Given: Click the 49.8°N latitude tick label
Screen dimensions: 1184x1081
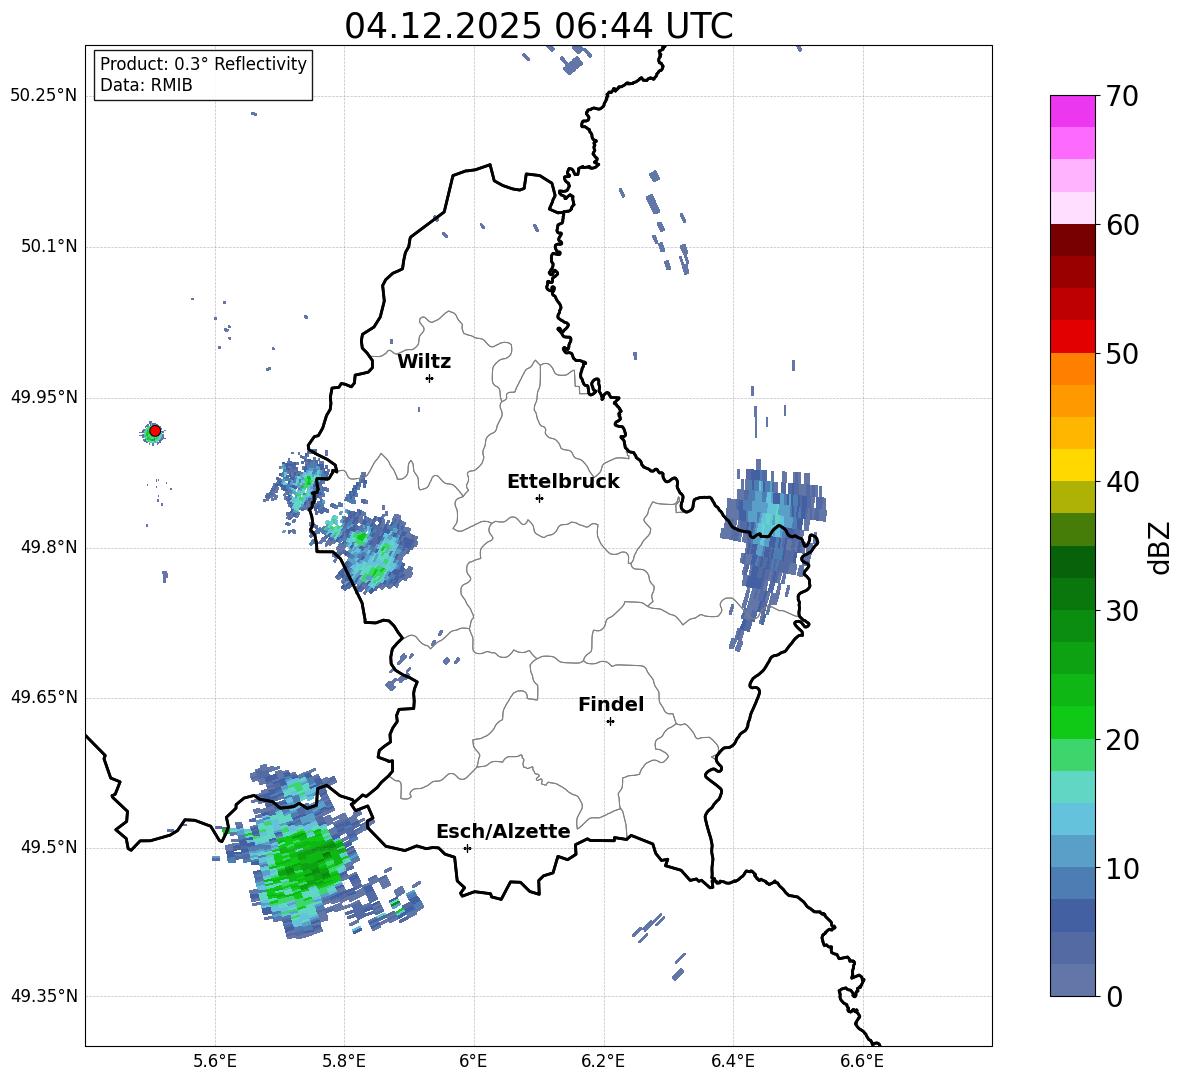Looking at the screenshot, I should [49, 547].
